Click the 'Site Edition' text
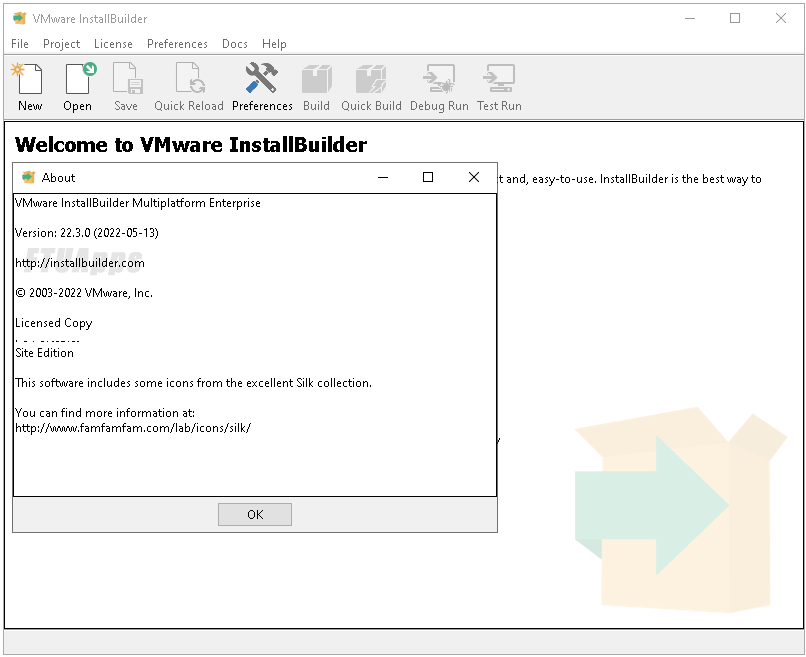 point(44,353)
